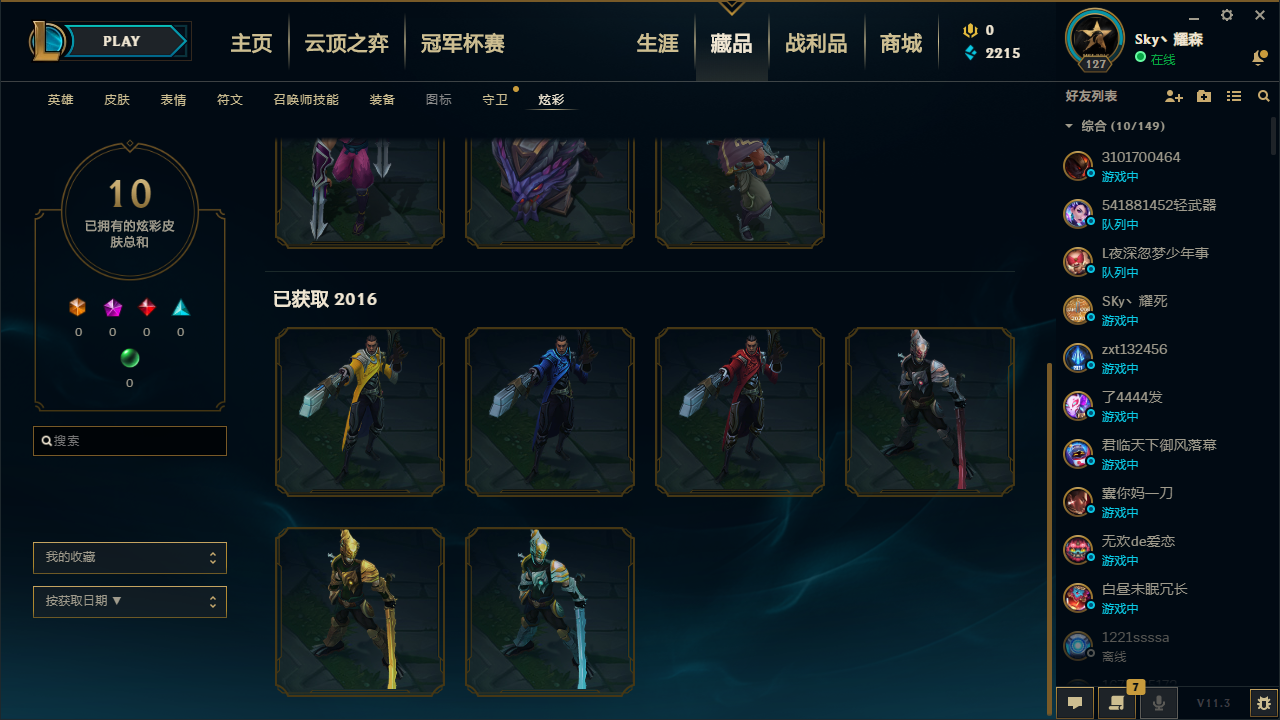
Task: Click the bug report icon
Action: (x=1264, y=703)
